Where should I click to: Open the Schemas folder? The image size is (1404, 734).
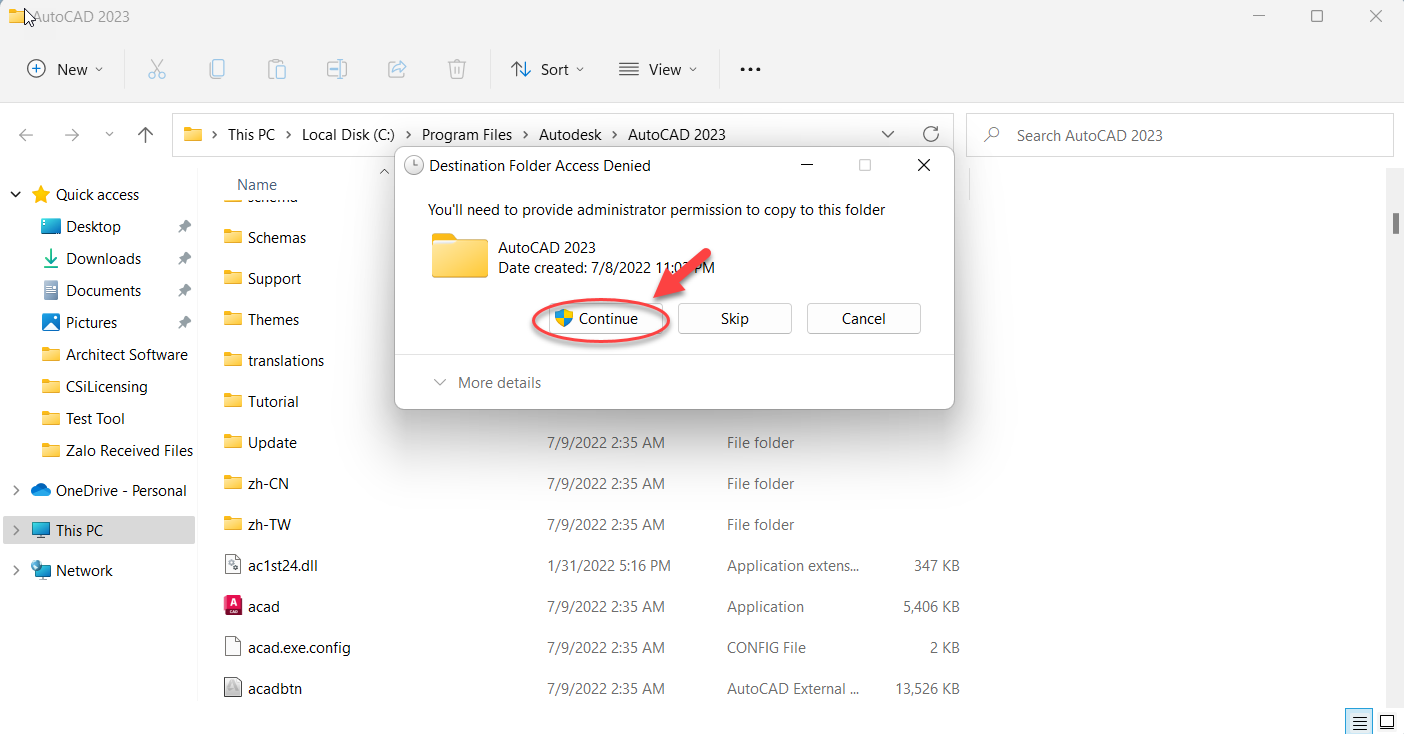[x=265, y=238]
